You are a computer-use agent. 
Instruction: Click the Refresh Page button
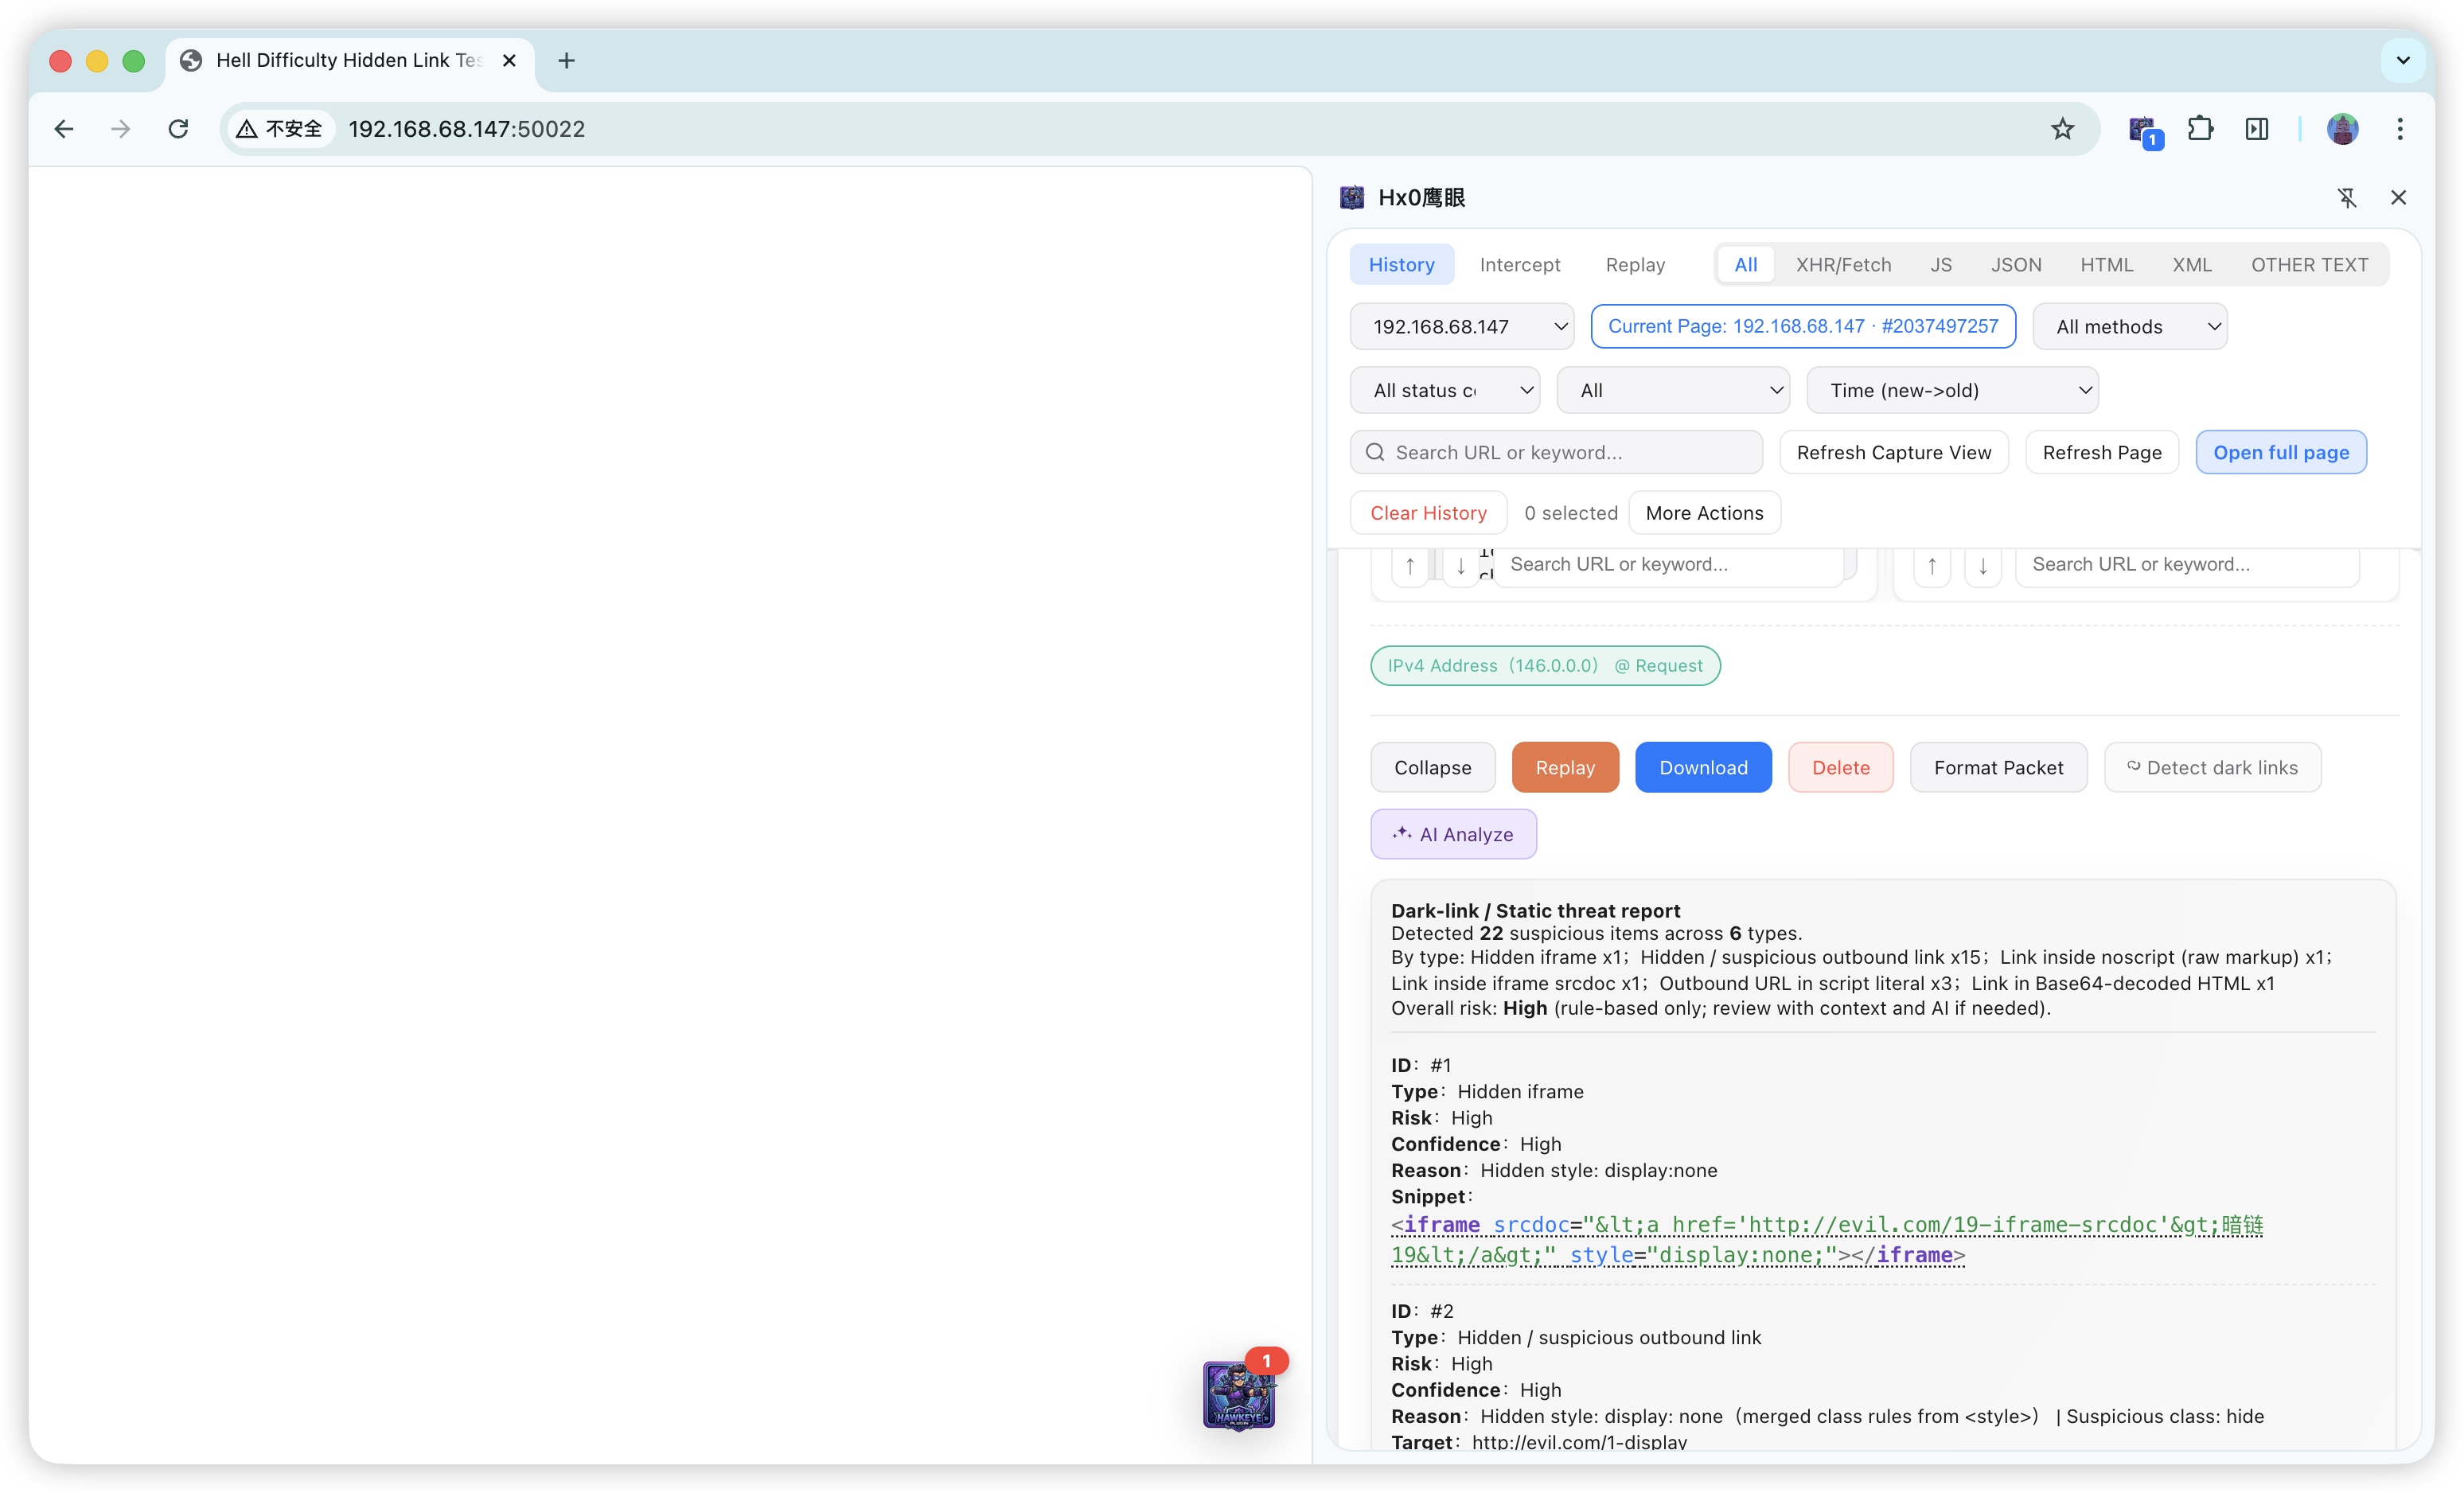pyautogui.click(x=2101, y=453)
